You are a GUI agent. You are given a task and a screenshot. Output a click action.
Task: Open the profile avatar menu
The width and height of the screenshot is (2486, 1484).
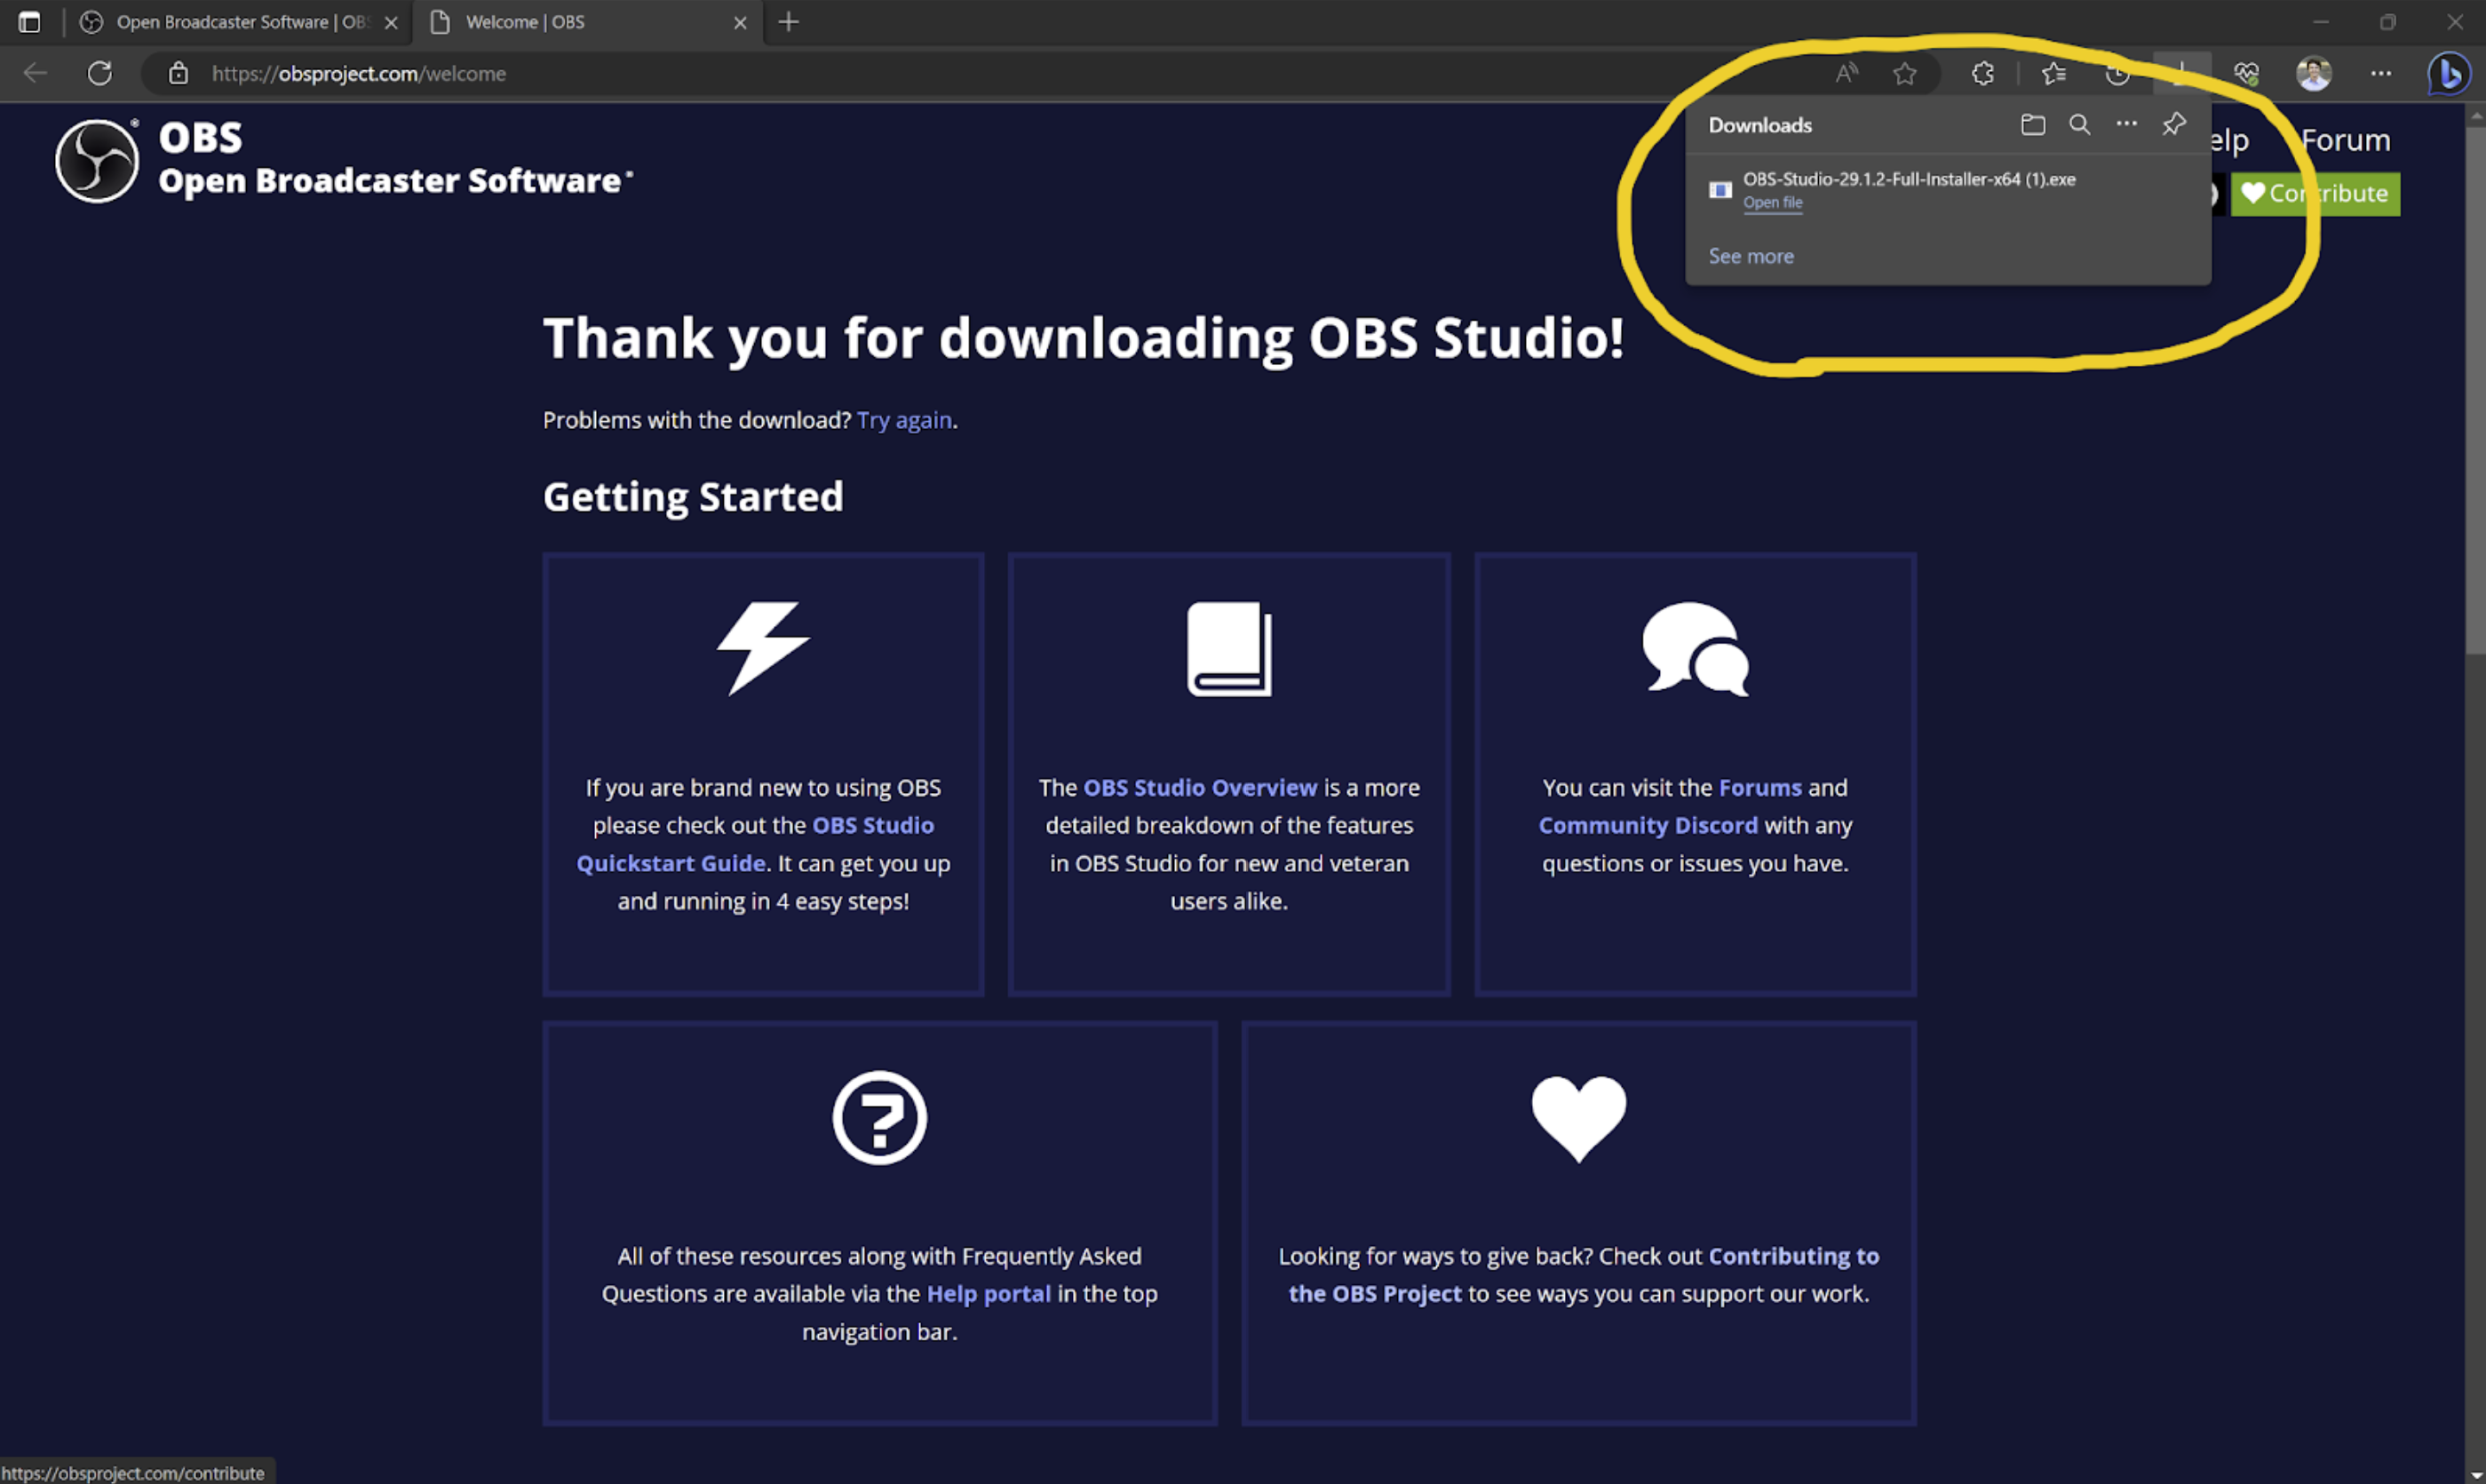coord(2313,73)
